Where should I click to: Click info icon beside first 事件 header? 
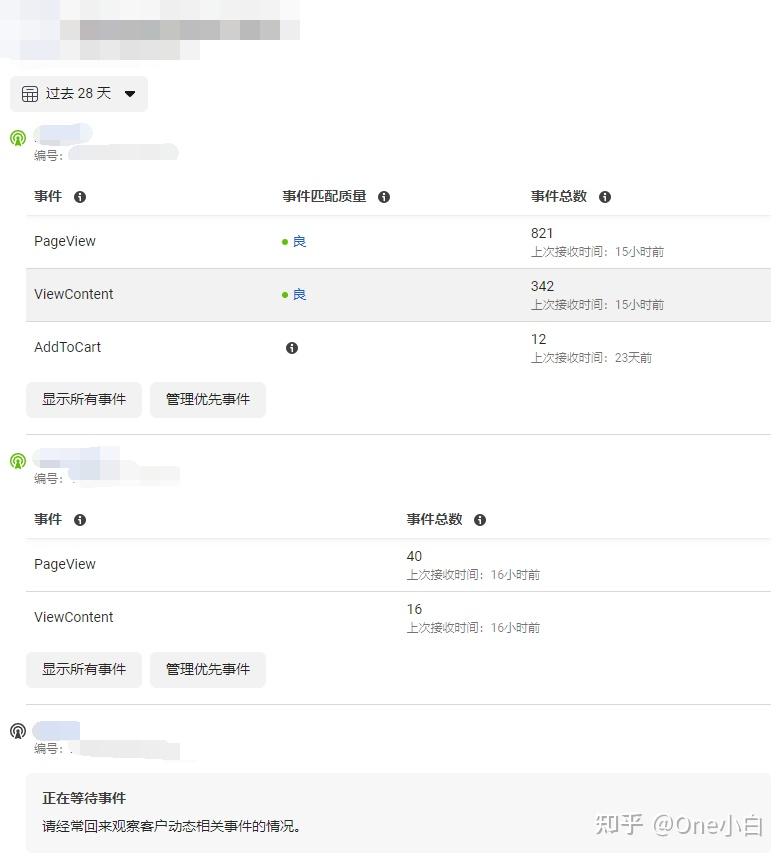point(80,197)
